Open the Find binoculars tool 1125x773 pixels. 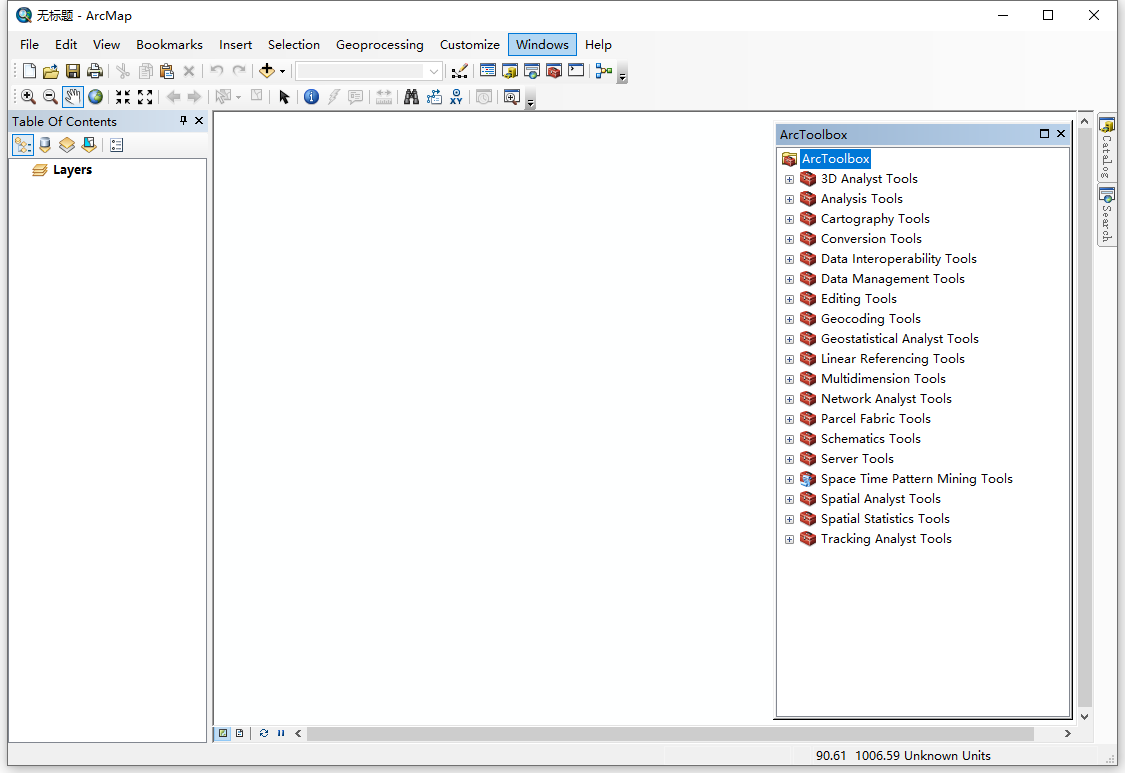(411, 97)
